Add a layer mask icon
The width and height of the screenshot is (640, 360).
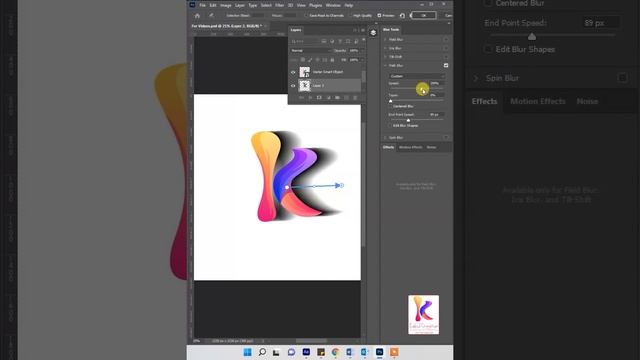pyautogui.click(x=319, y=98)
